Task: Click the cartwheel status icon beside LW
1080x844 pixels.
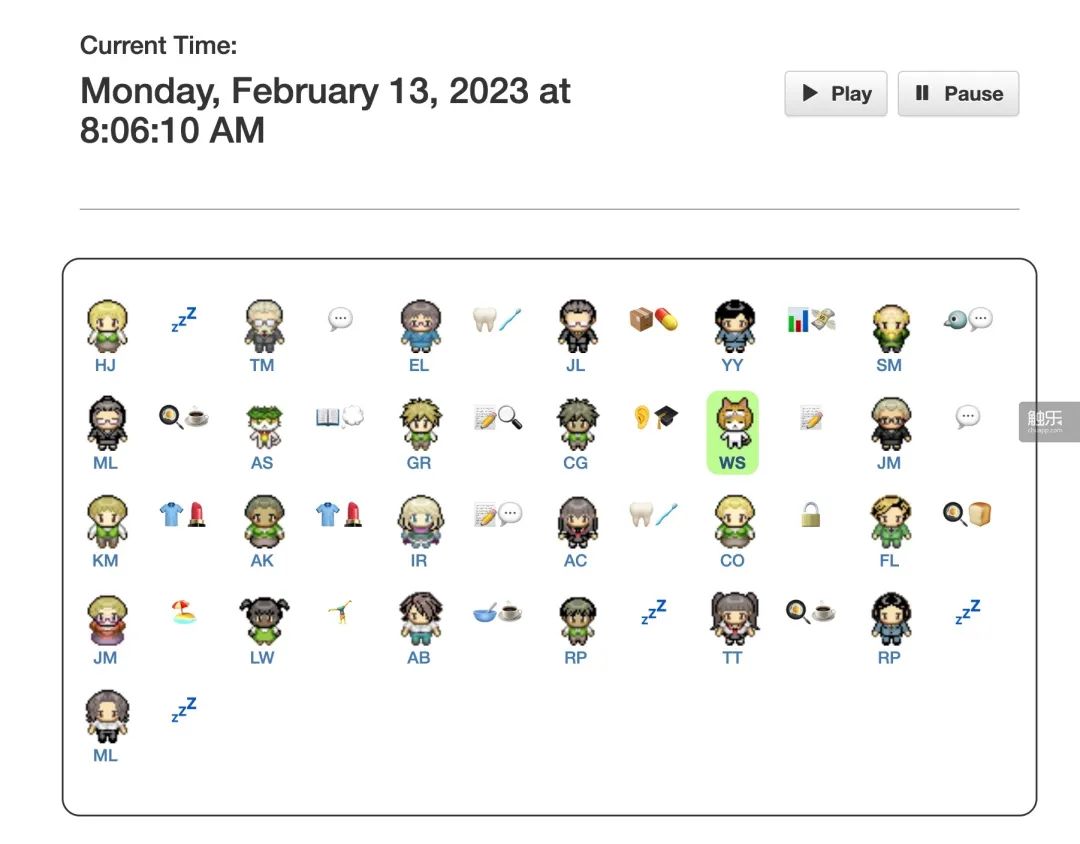Action: coord(340,612)
